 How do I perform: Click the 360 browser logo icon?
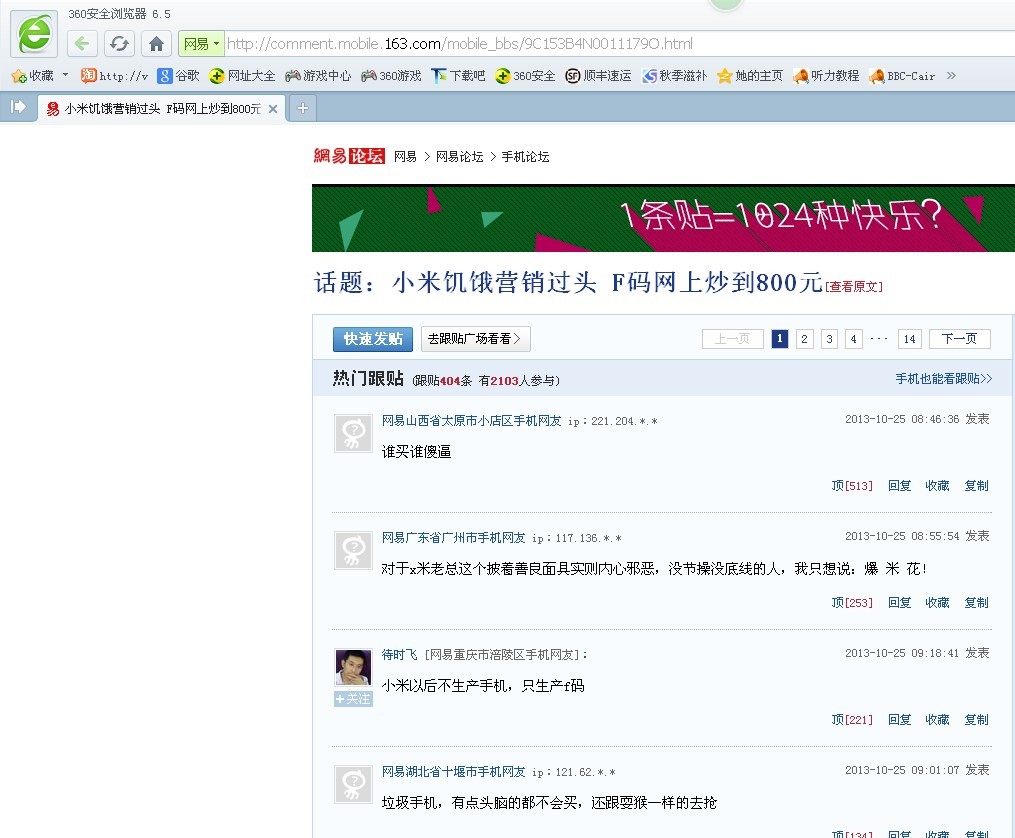(34, 34)
